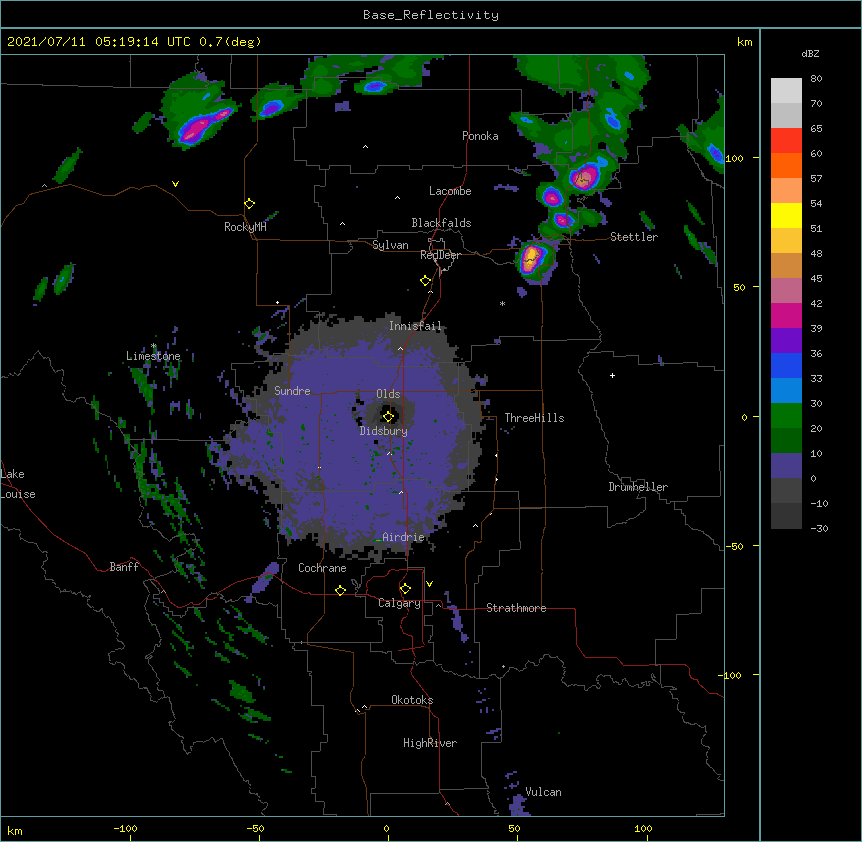862x842 pixels.
Task: Click the yellow diamond marker near RockyMH
Action: click(250, 204)
